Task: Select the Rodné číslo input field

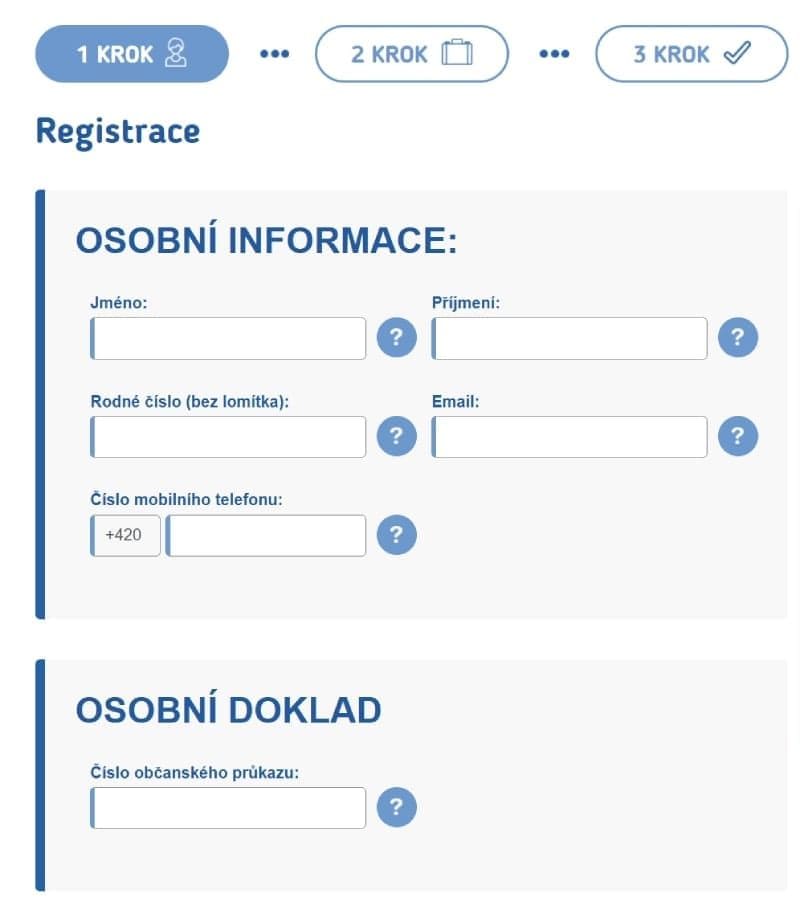Action: (x=228, y=437)
